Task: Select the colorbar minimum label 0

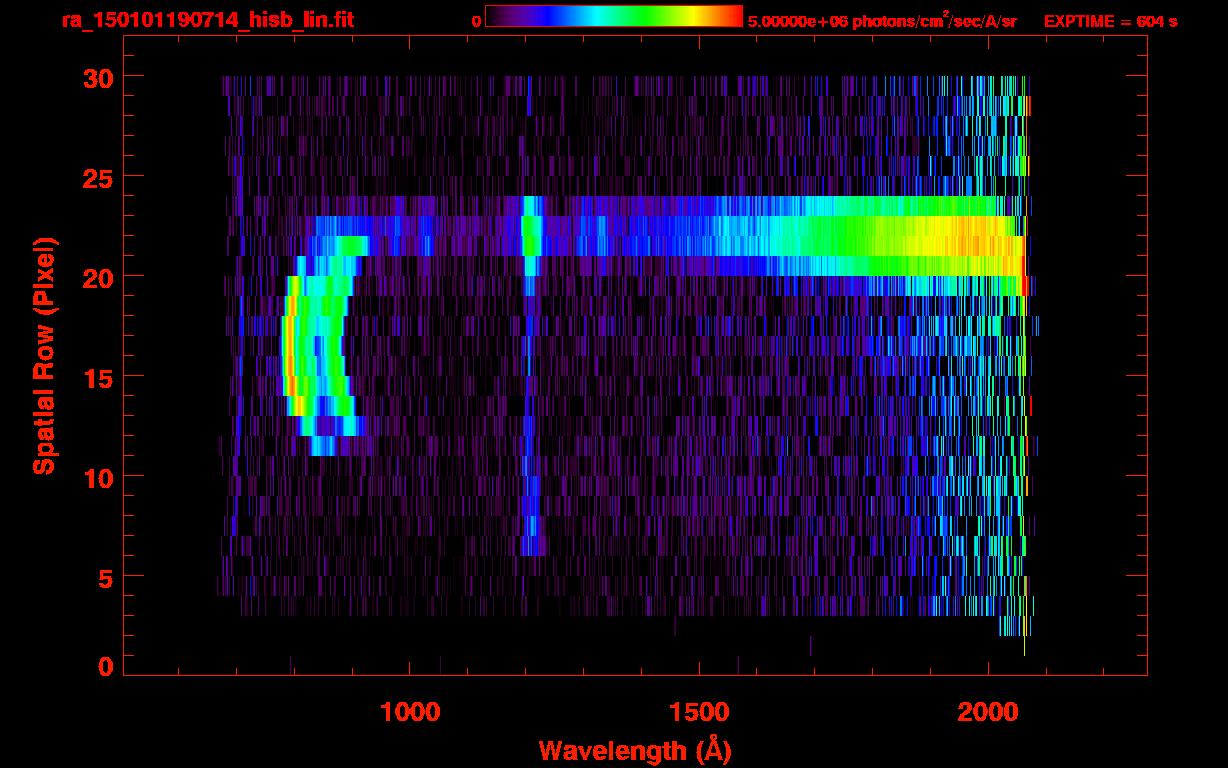Action: [x=477, y=20]
